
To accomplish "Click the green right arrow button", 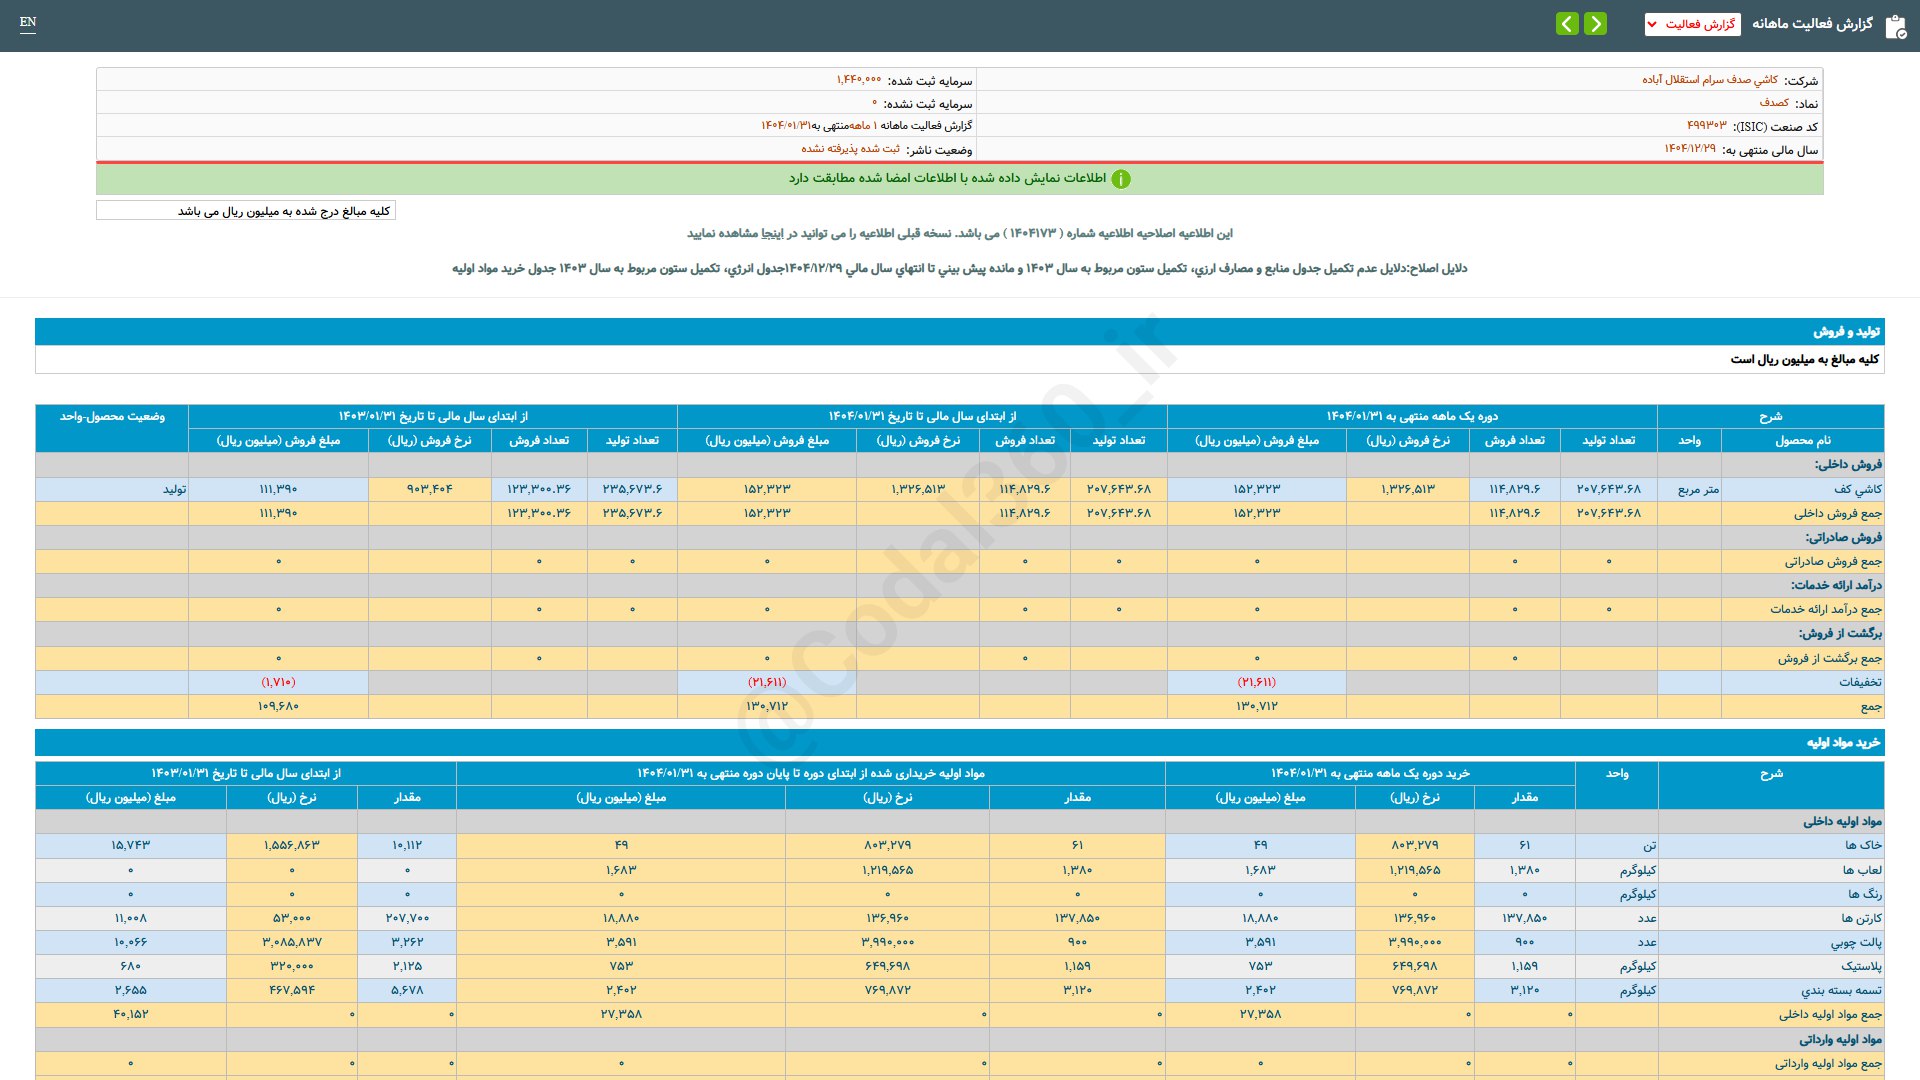I will [x=1596, y=24].
